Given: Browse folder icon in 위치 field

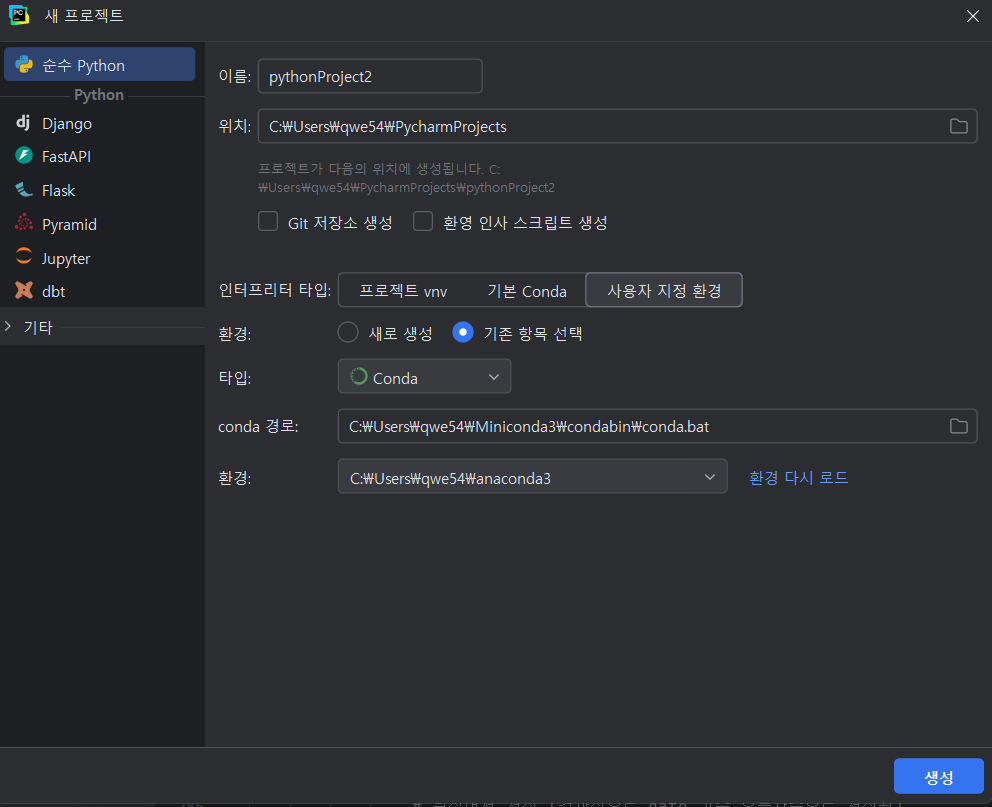Looking at the screenshot, I should (958, 126).
